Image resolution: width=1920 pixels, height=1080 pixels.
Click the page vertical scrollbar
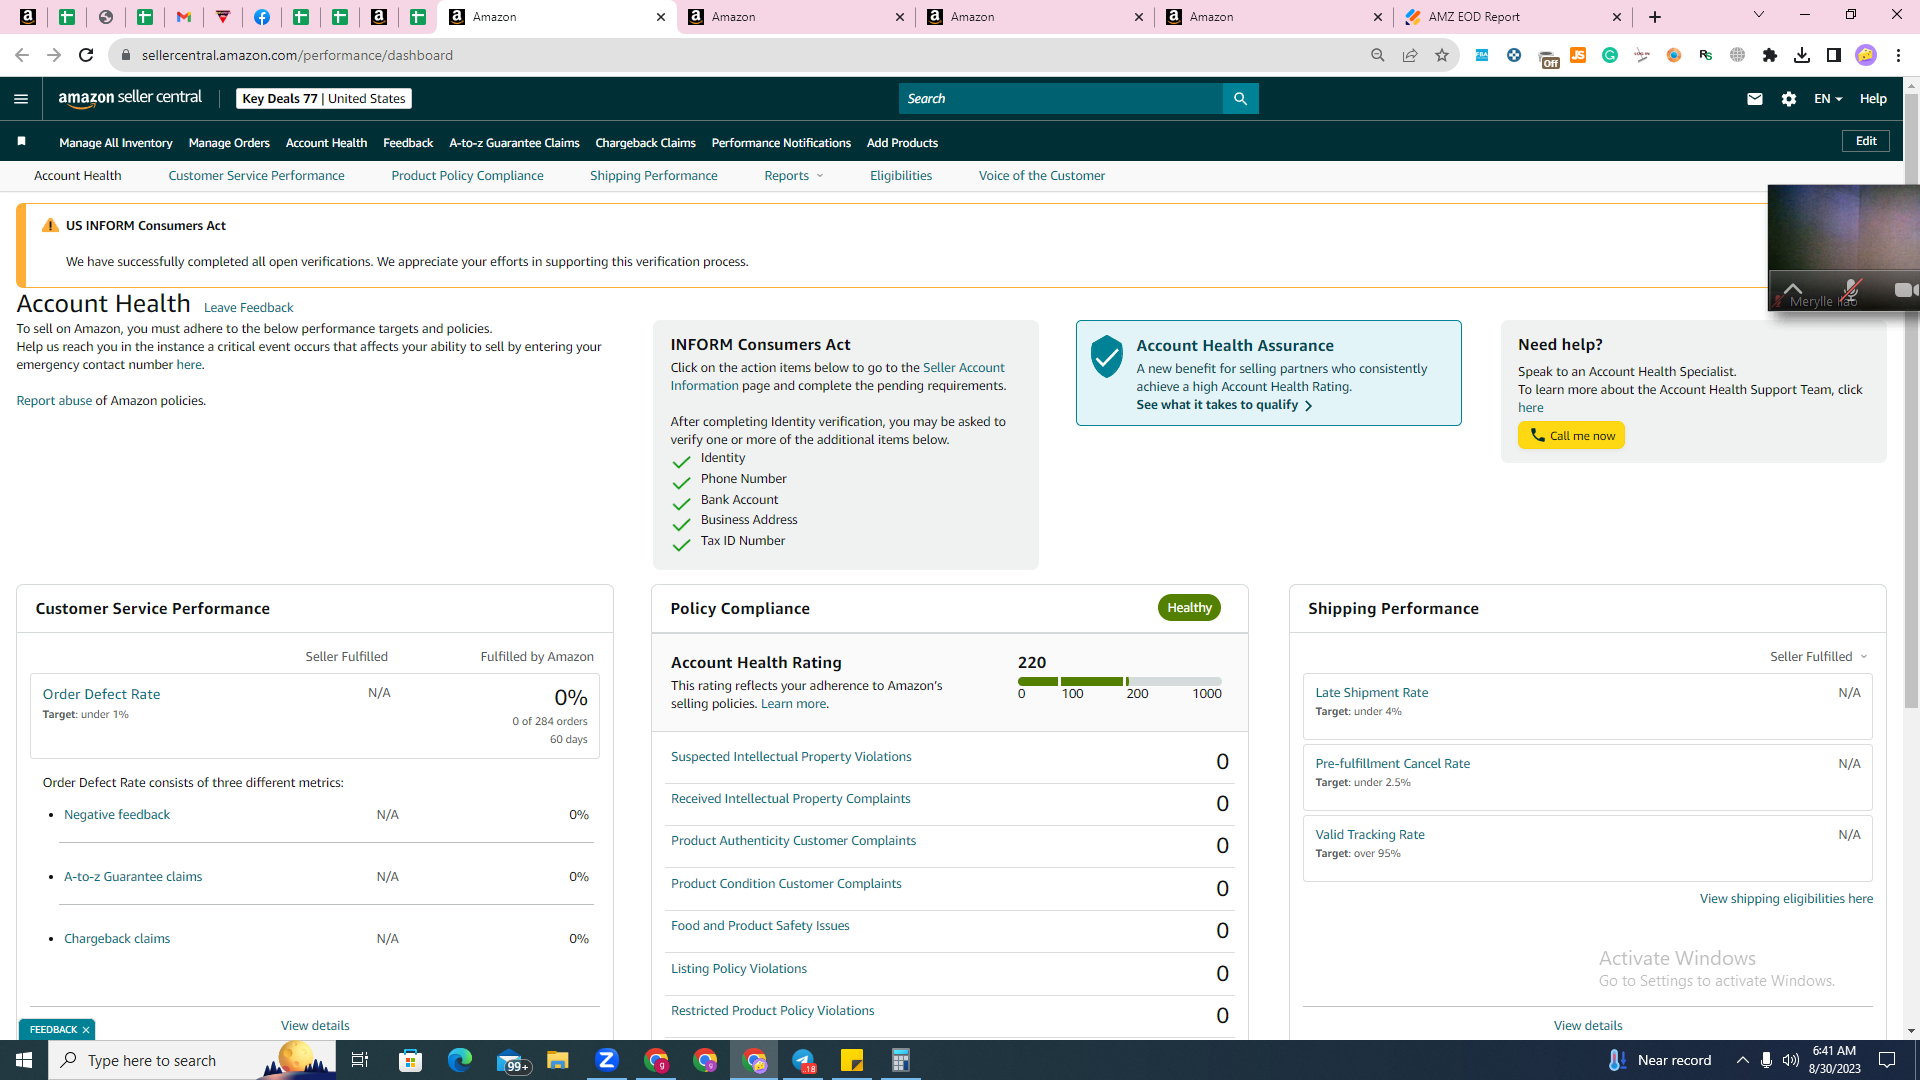point(1911,400)
